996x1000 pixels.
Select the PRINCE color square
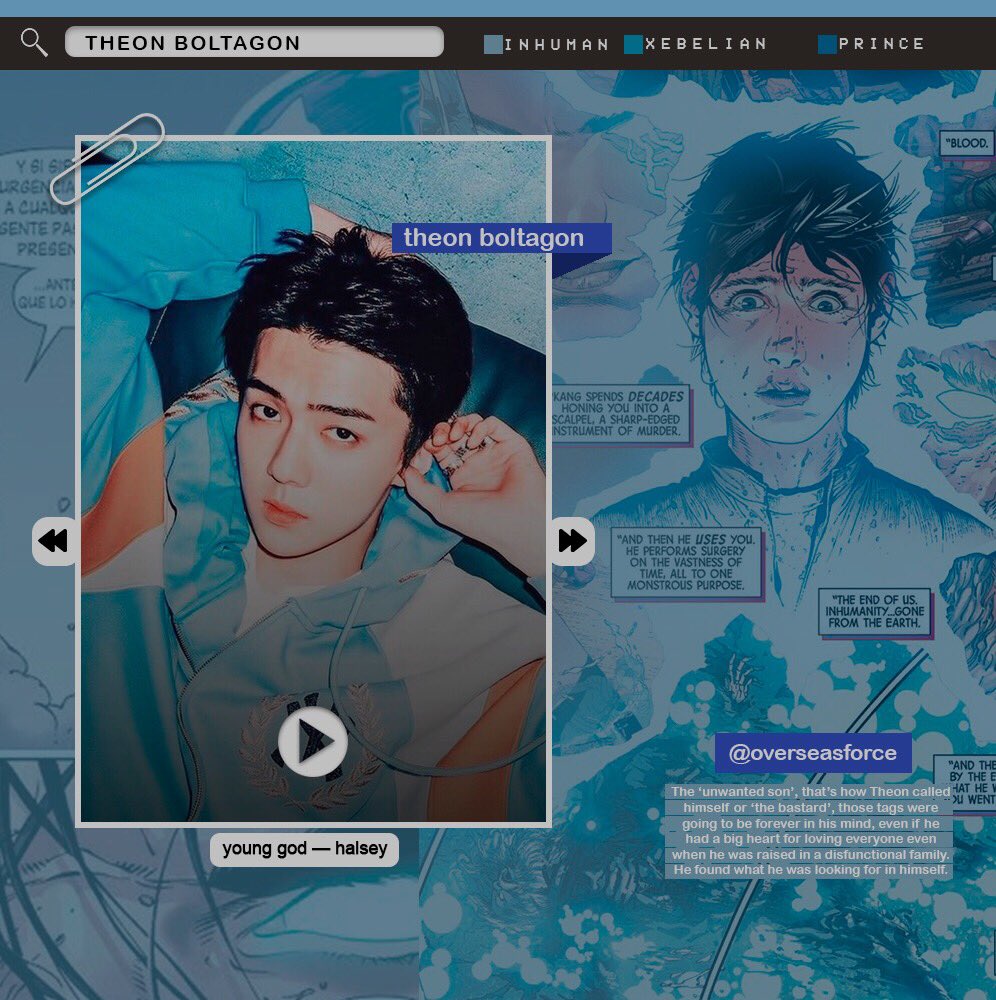coord(827,45)
